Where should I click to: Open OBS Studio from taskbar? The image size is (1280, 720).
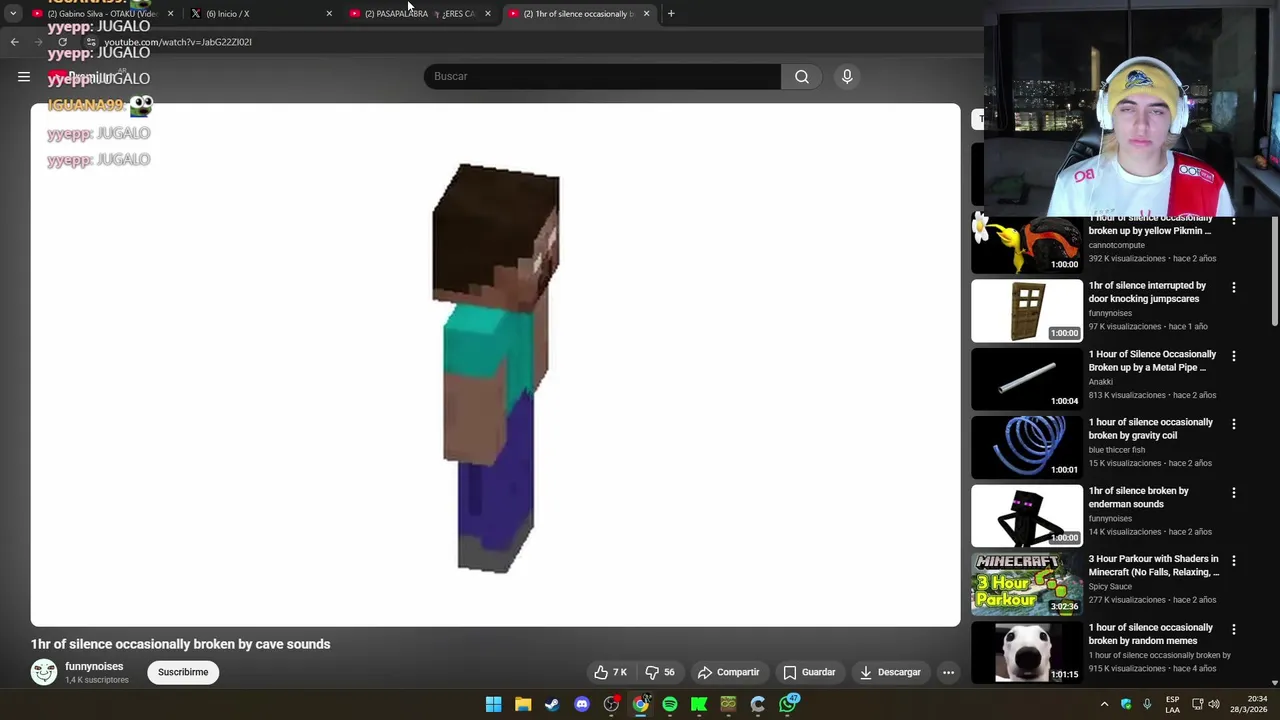click(611, 704)
